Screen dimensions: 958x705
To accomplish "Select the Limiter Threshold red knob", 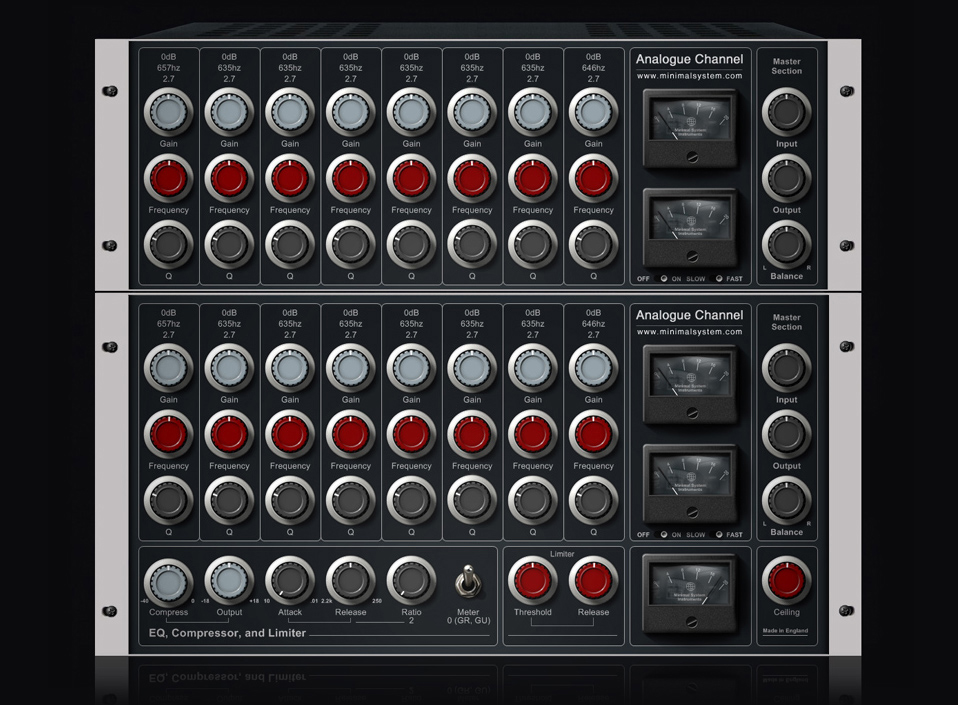I will click(x=533, y=581).
